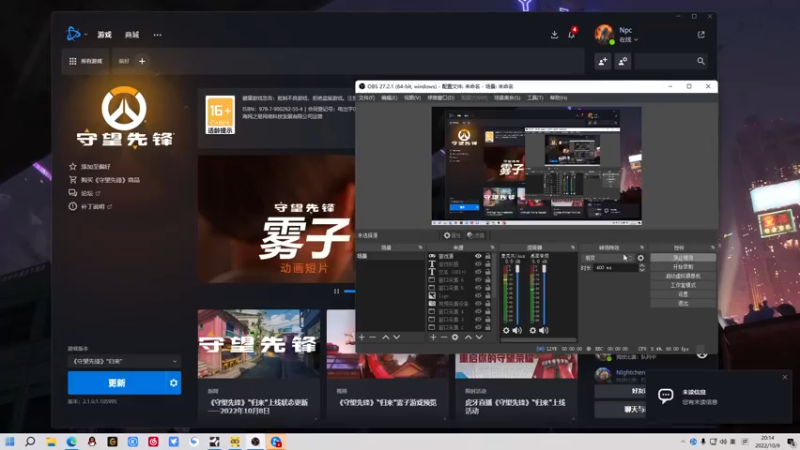Open 麦克风/Aux audio settings gear
The height and width of the screenshot is (450, 800).
506,331
